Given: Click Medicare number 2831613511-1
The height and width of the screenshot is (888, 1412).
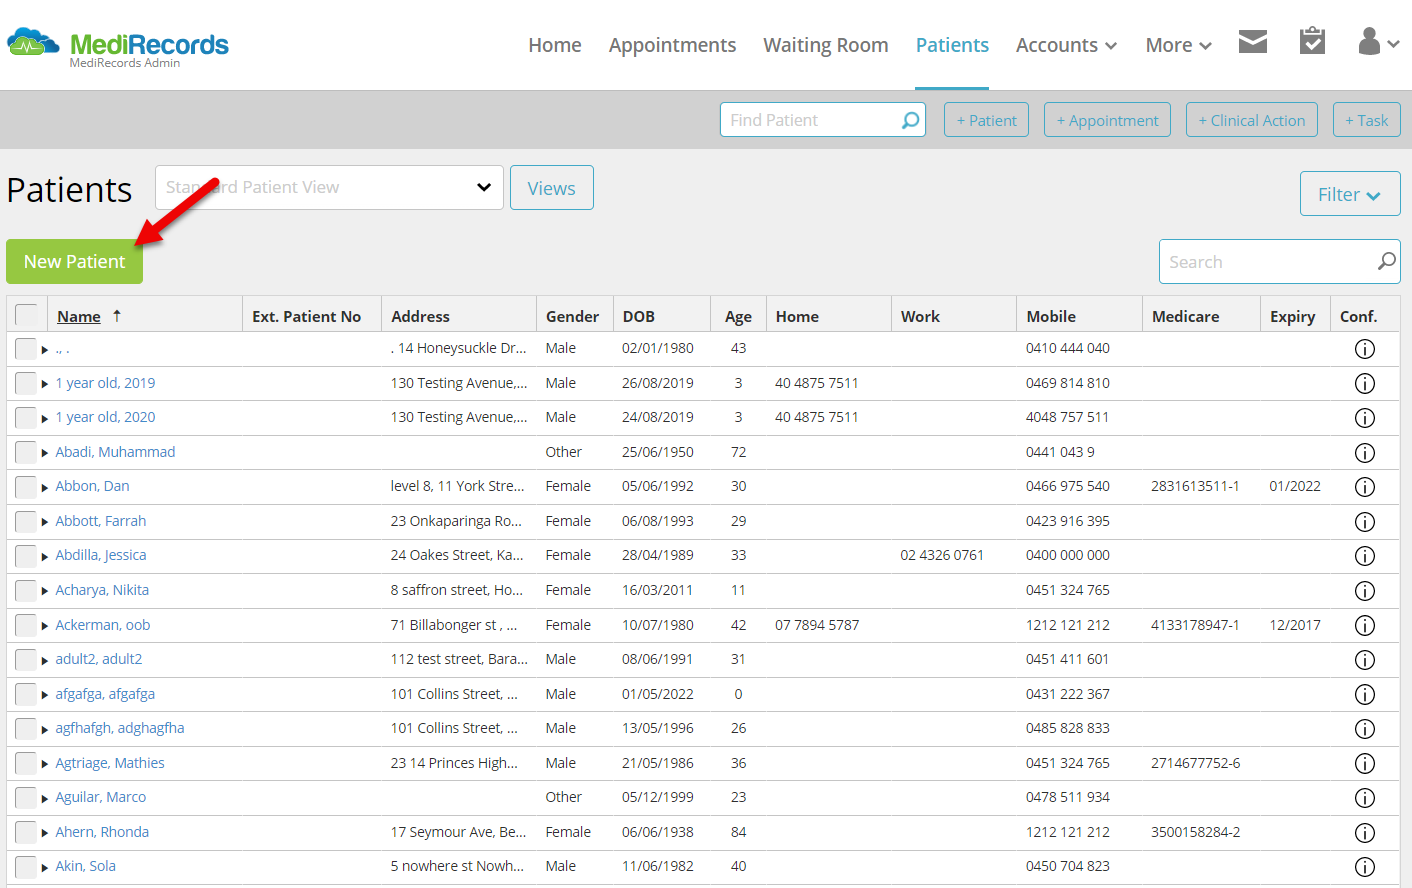Looking at the screenshot, I should (1195, 486).
